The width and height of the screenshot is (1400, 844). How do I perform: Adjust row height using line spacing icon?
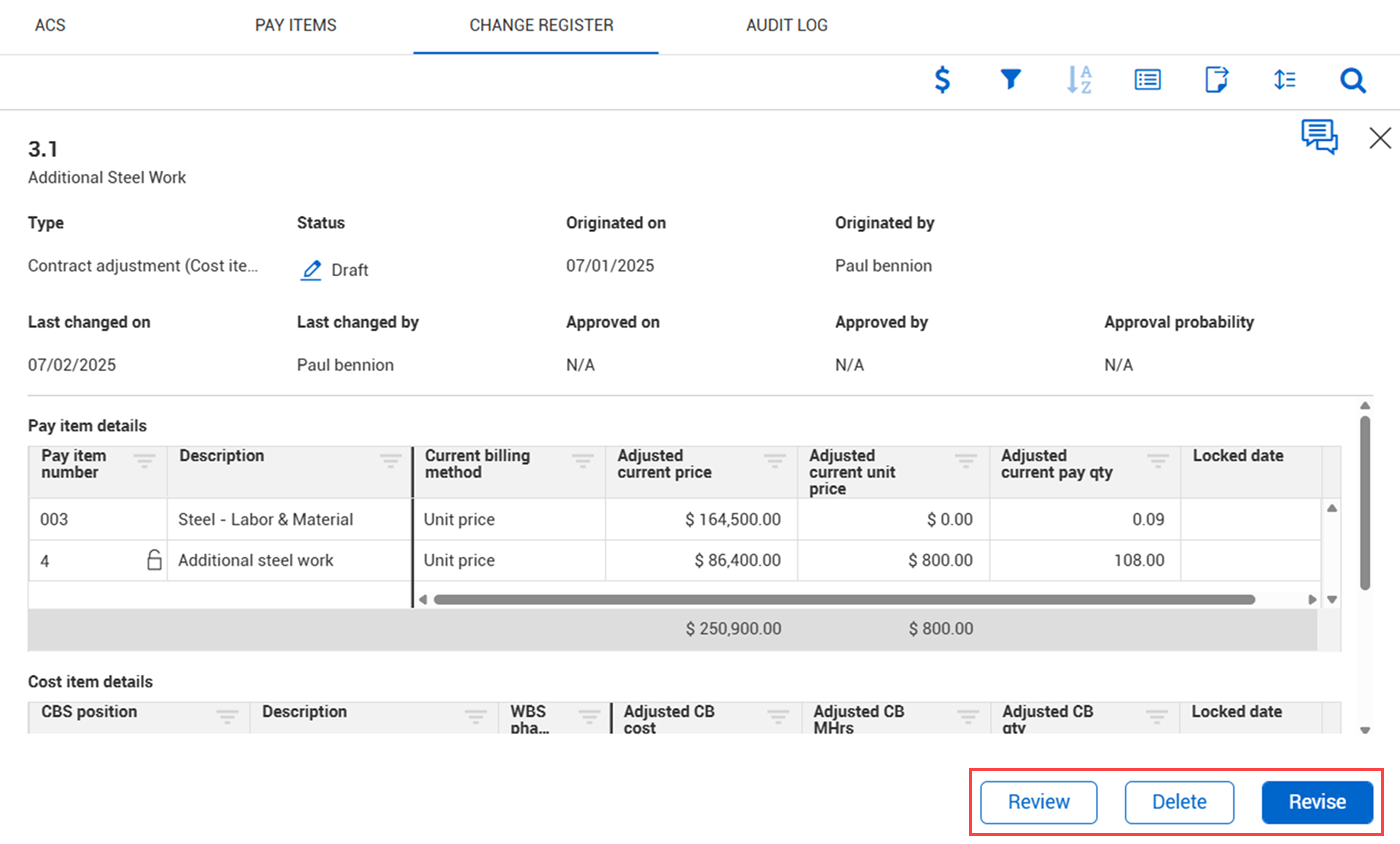[x=1285, y=80]
